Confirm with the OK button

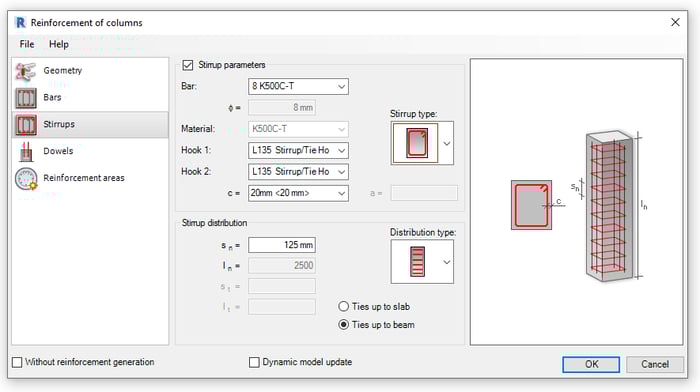point(591,364)
